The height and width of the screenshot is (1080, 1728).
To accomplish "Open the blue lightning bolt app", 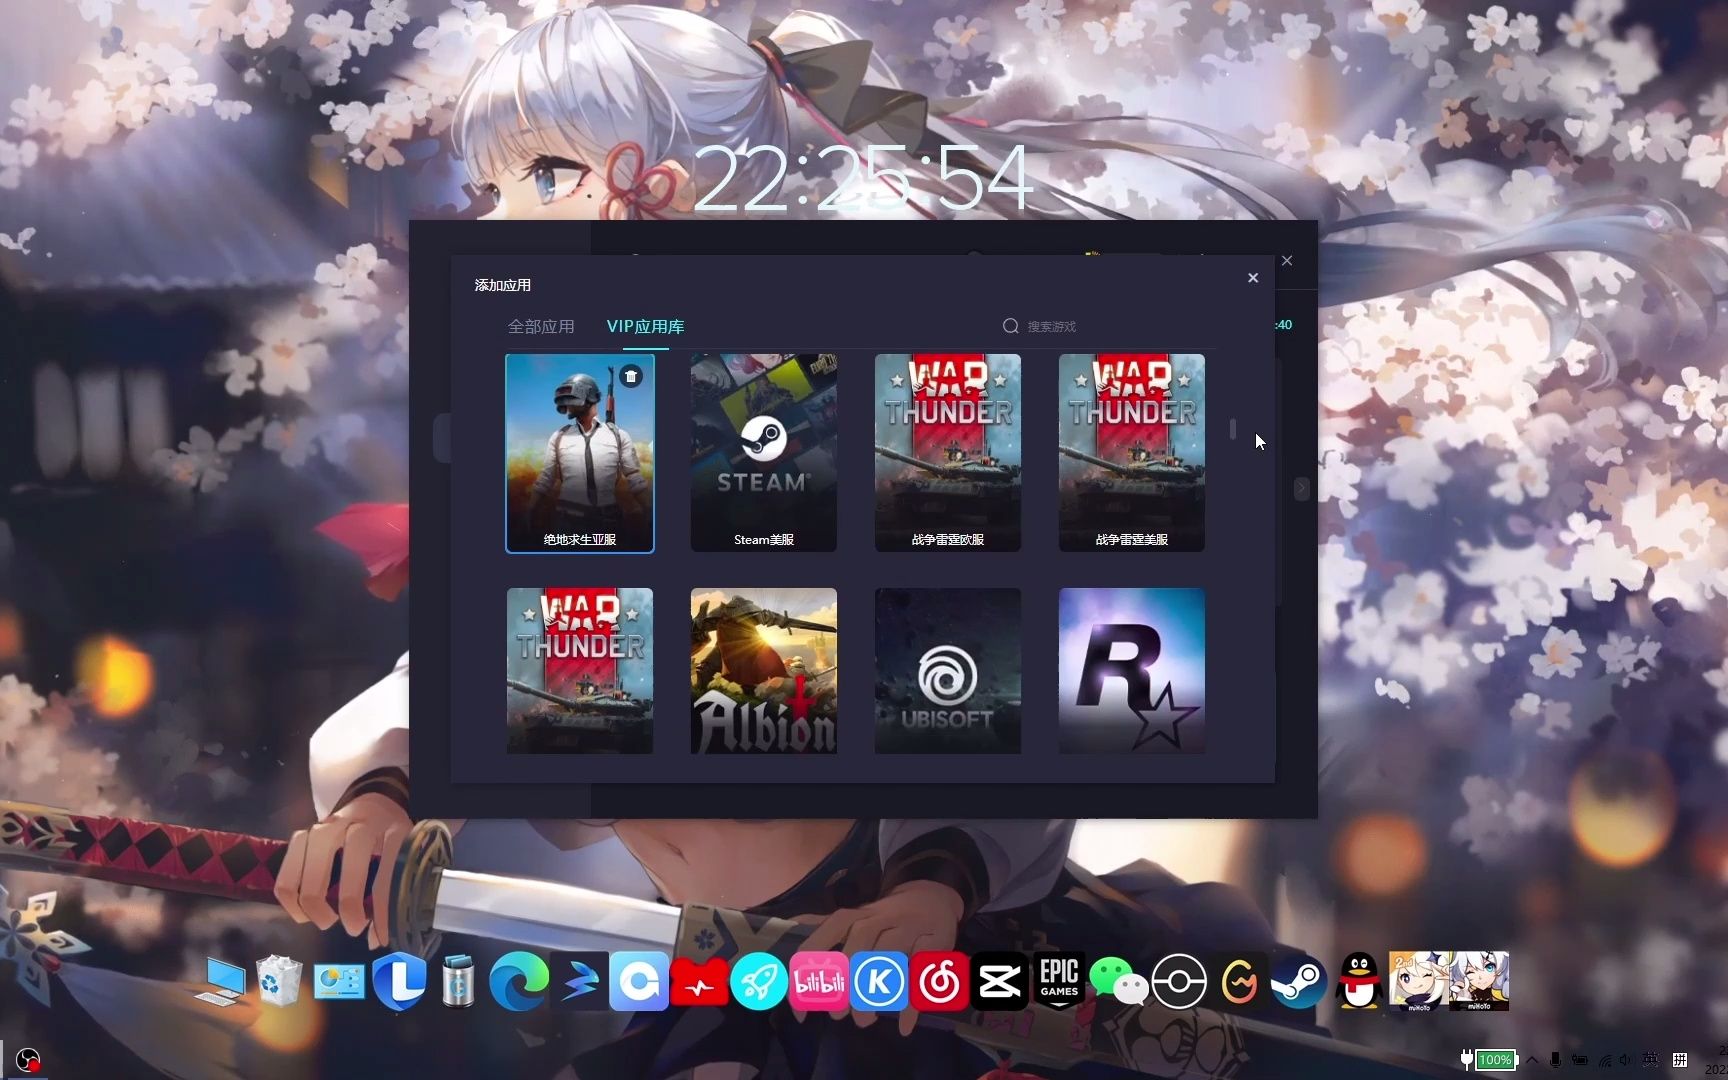I will point(580,981).
